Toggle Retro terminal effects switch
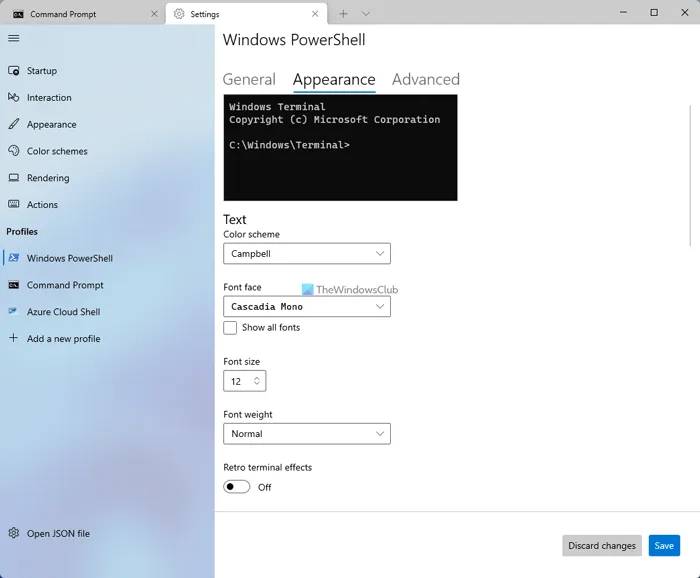This screenshot has width=700, height=578. (237, 487)
